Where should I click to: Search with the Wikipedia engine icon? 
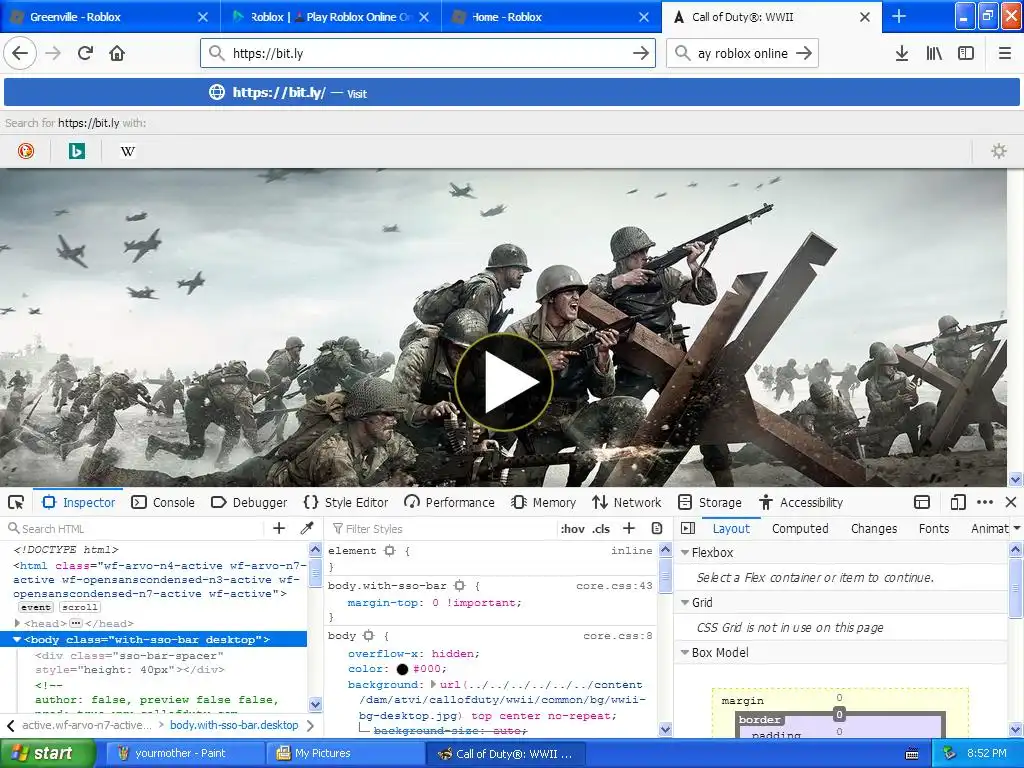tap(128, 152)
